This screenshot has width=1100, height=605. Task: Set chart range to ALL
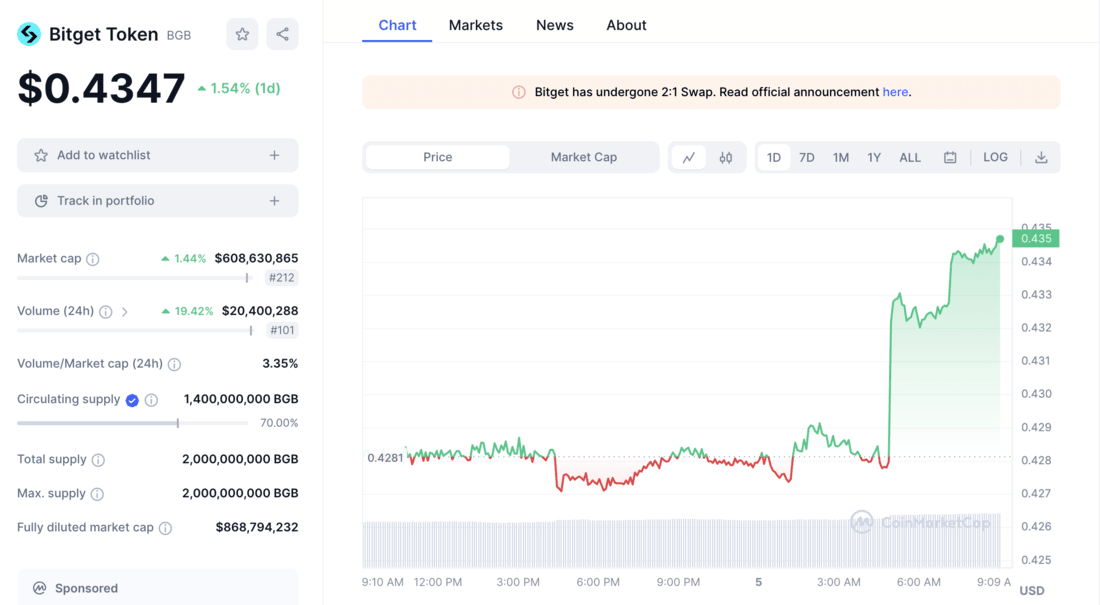point(910,157)
